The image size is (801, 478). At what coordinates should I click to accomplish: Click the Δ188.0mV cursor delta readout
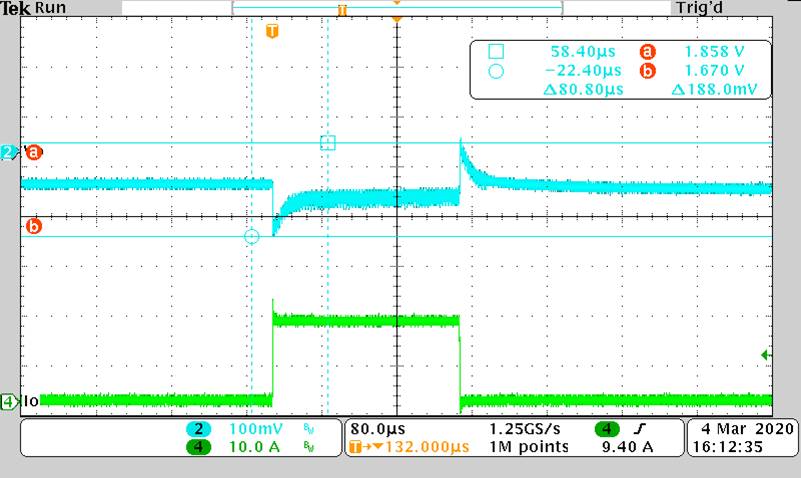tap(707, 89)
